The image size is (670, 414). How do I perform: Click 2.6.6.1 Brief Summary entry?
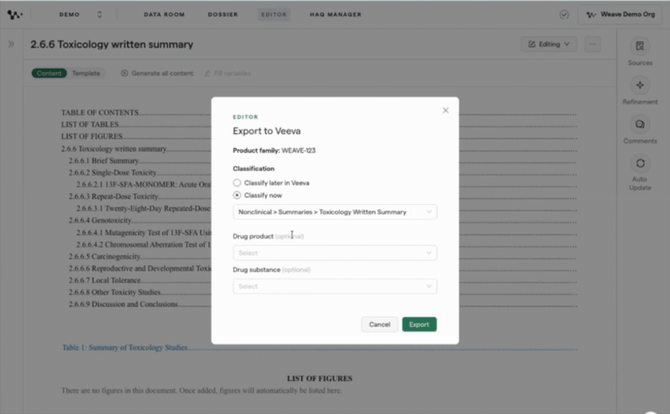104,161
